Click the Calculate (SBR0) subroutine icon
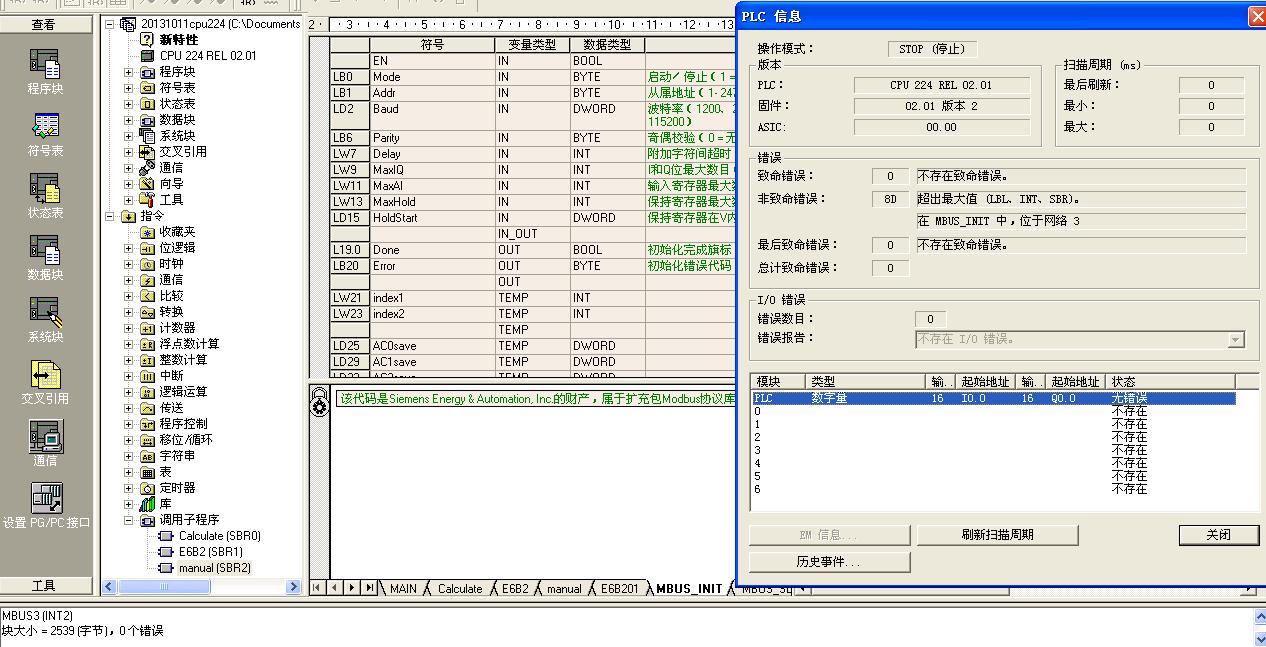This screenshot has width=1266, height=647. click(166, 536)
